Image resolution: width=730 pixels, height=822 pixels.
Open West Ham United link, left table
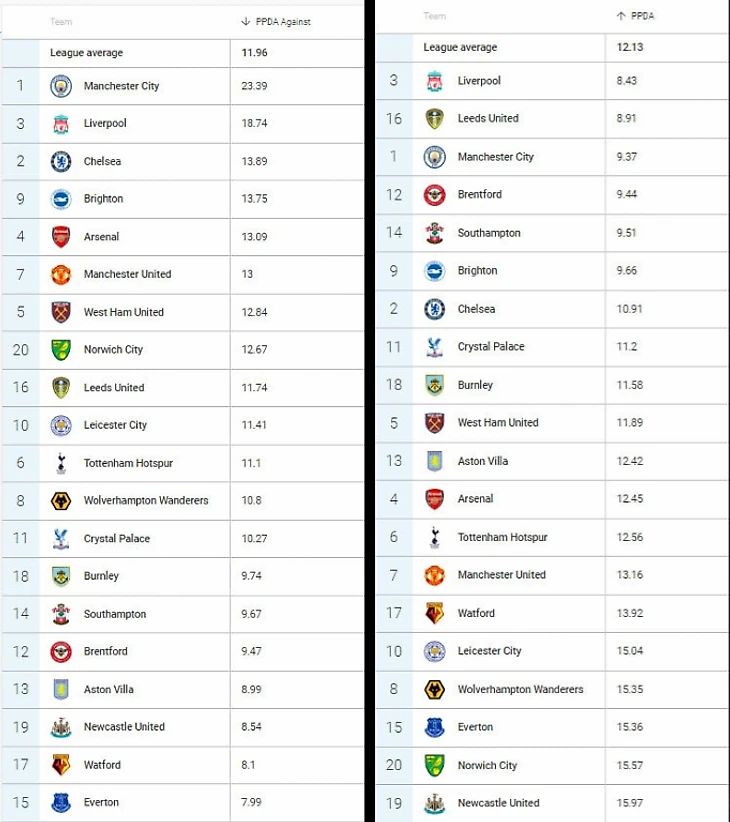(123, 312)
